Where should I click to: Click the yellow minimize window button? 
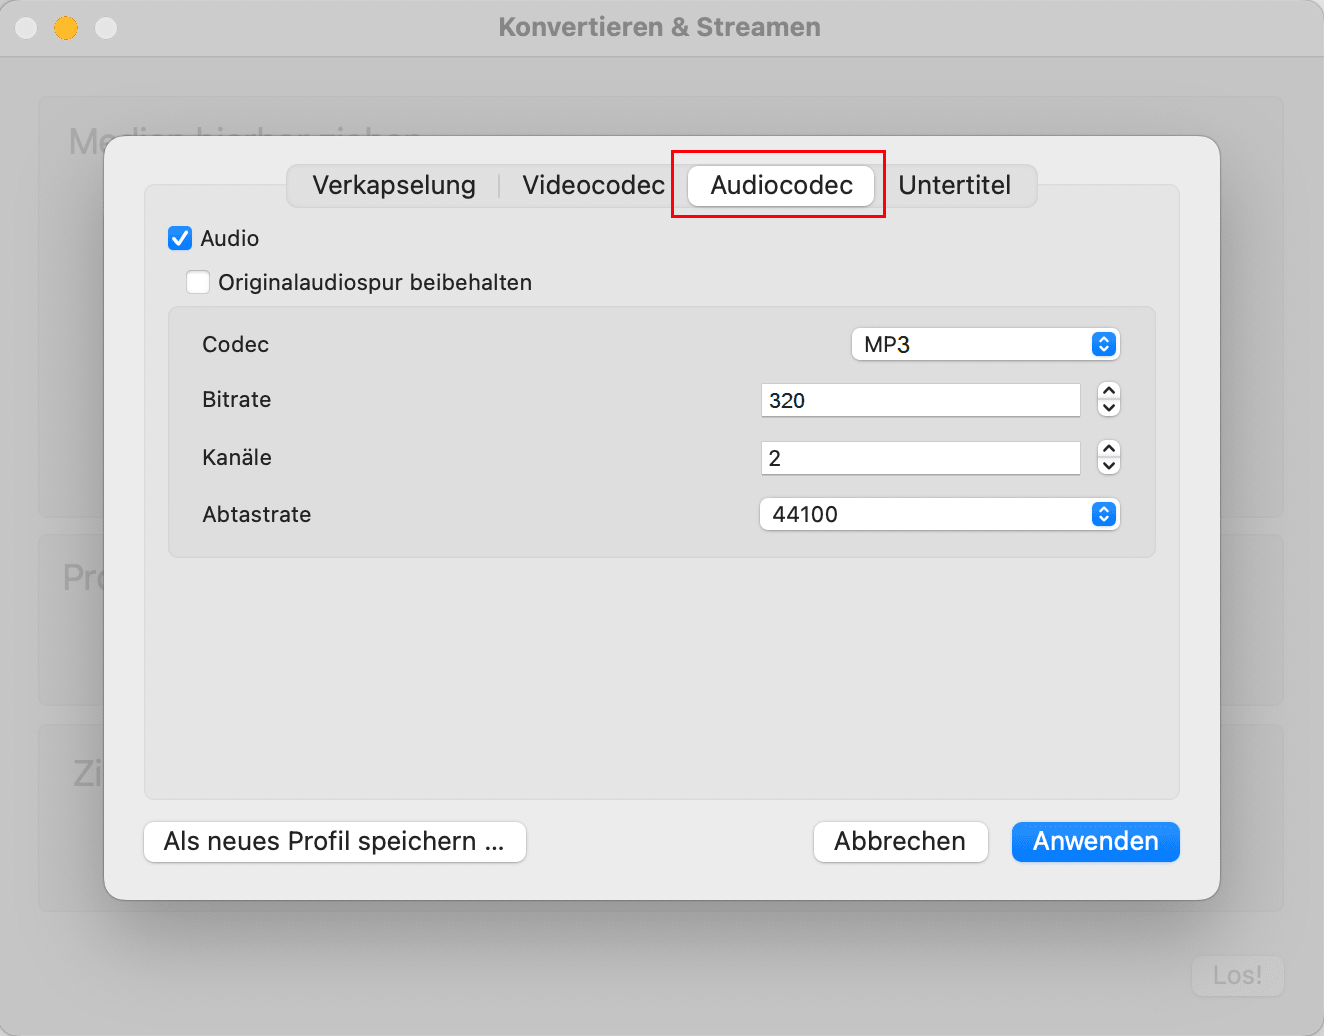(x=66, y=28)
